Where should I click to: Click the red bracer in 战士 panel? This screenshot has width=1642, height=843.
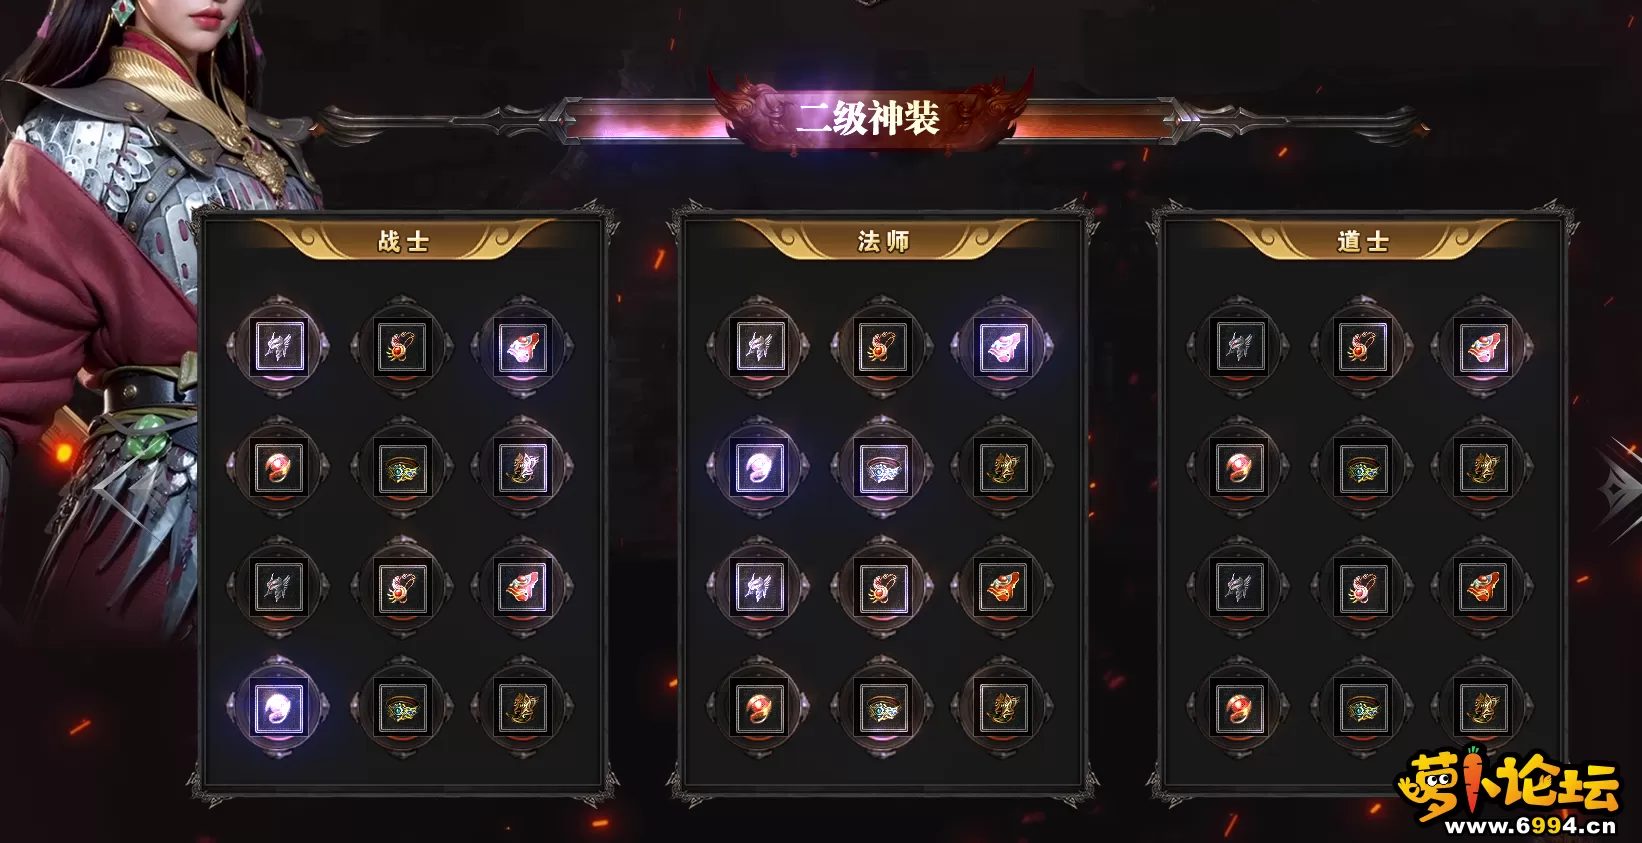click(x=522, y=588)
